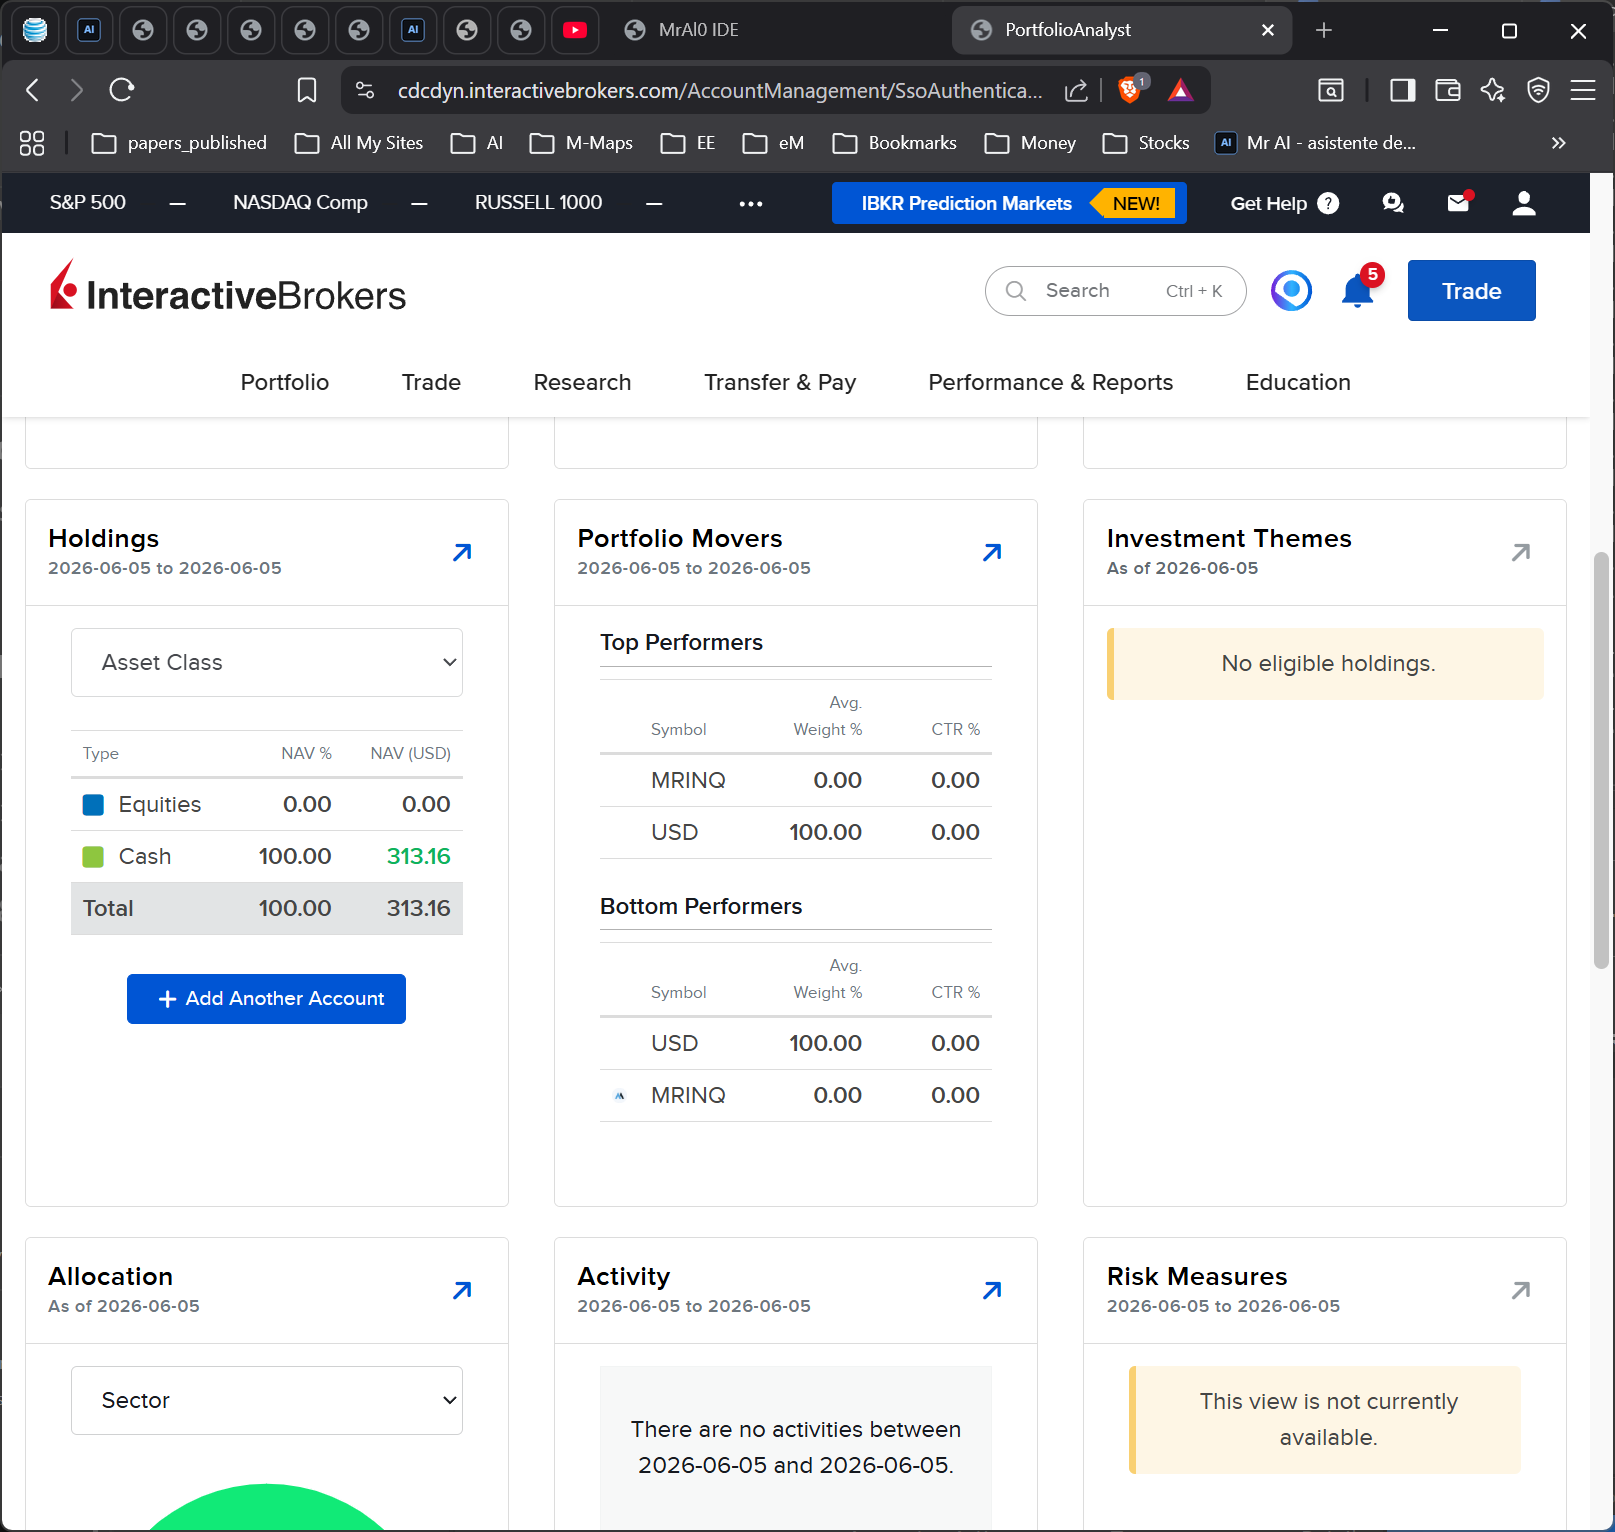Open the user account profile icon
This screenshot has width=1615, height=1532.
click(1524, 203)
